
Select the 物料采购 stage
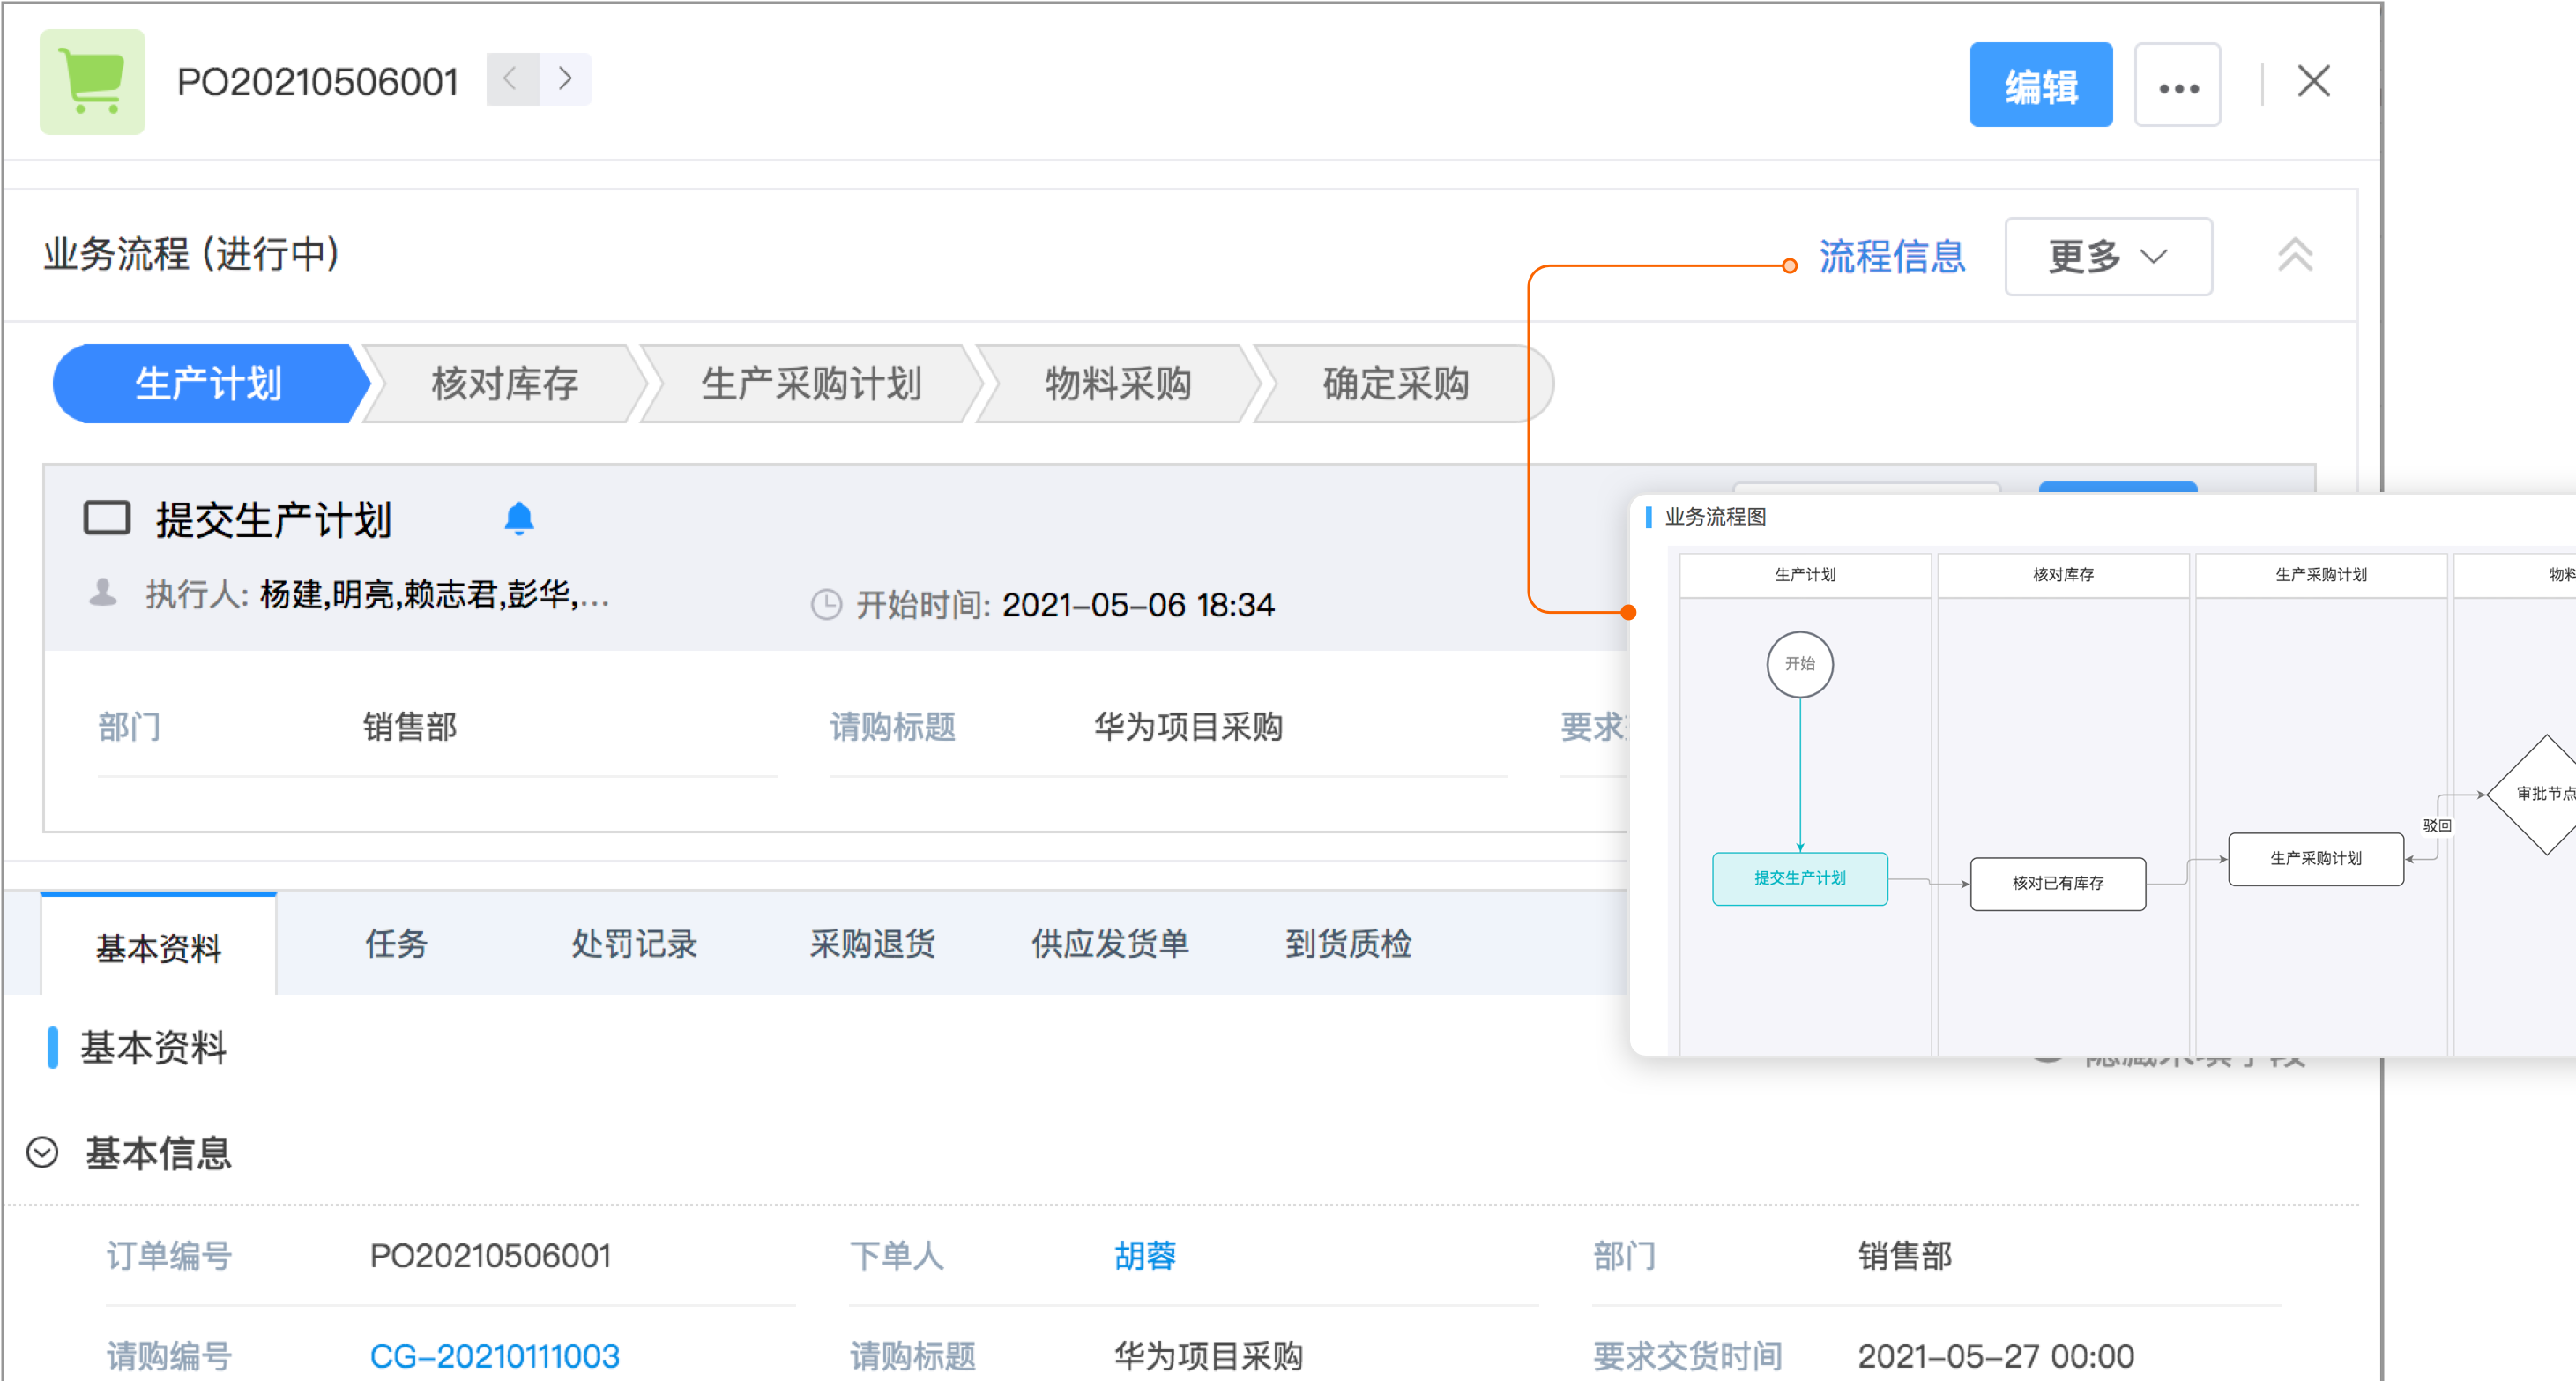1117,384
